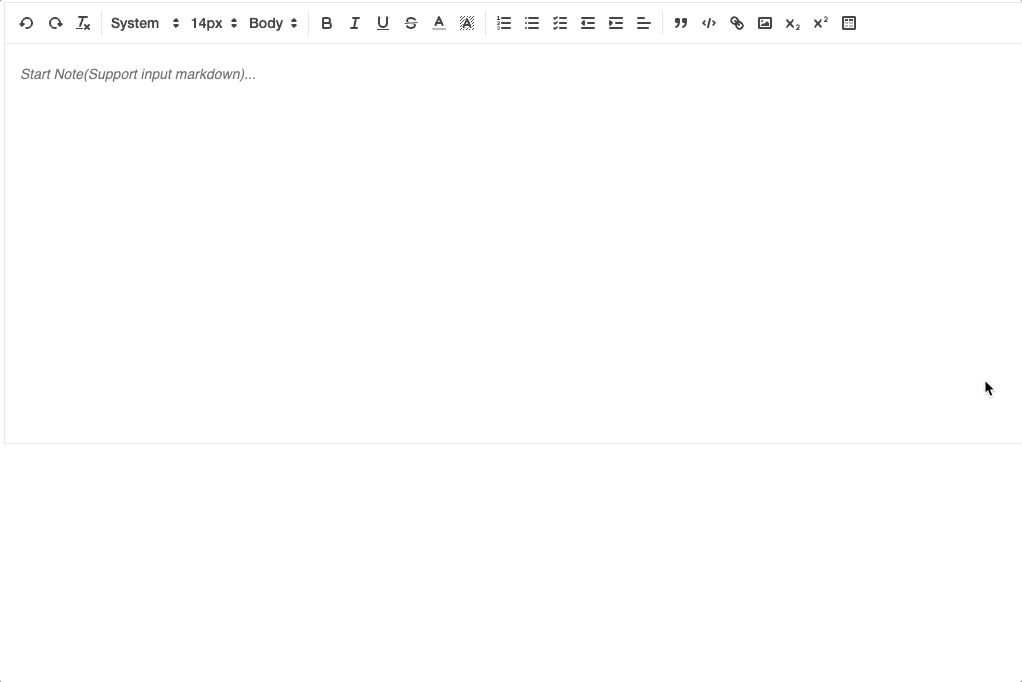Toggle underline formatting
This screenshot has width=1022, height=682.
pyautogui.click(x=383, y=23)
